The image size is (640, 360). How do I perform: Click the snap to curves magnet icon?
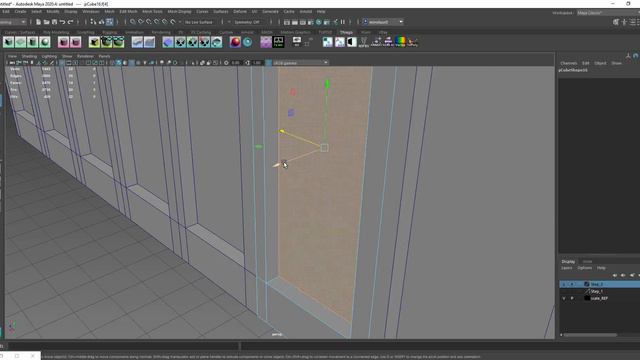click(141, 22)
